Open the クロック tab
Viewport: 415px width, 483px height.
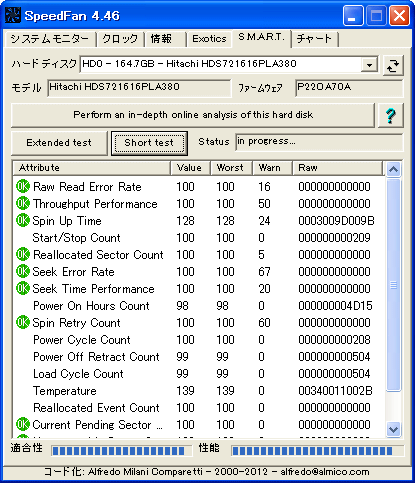120,39
